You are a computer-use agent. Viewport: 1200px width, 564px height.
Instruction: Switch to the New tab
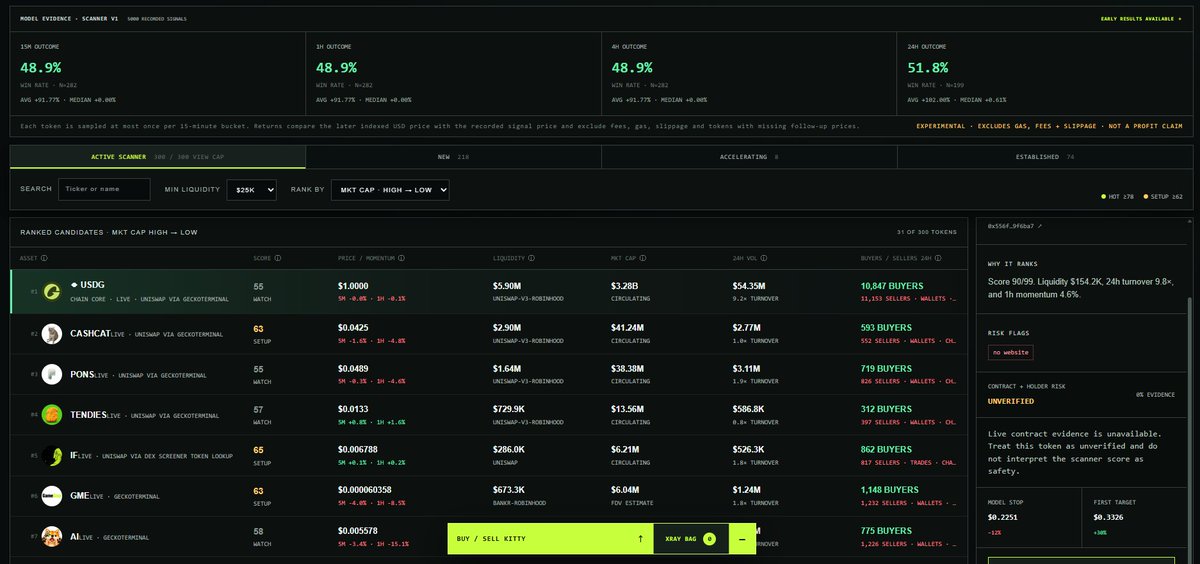point(453,157)
